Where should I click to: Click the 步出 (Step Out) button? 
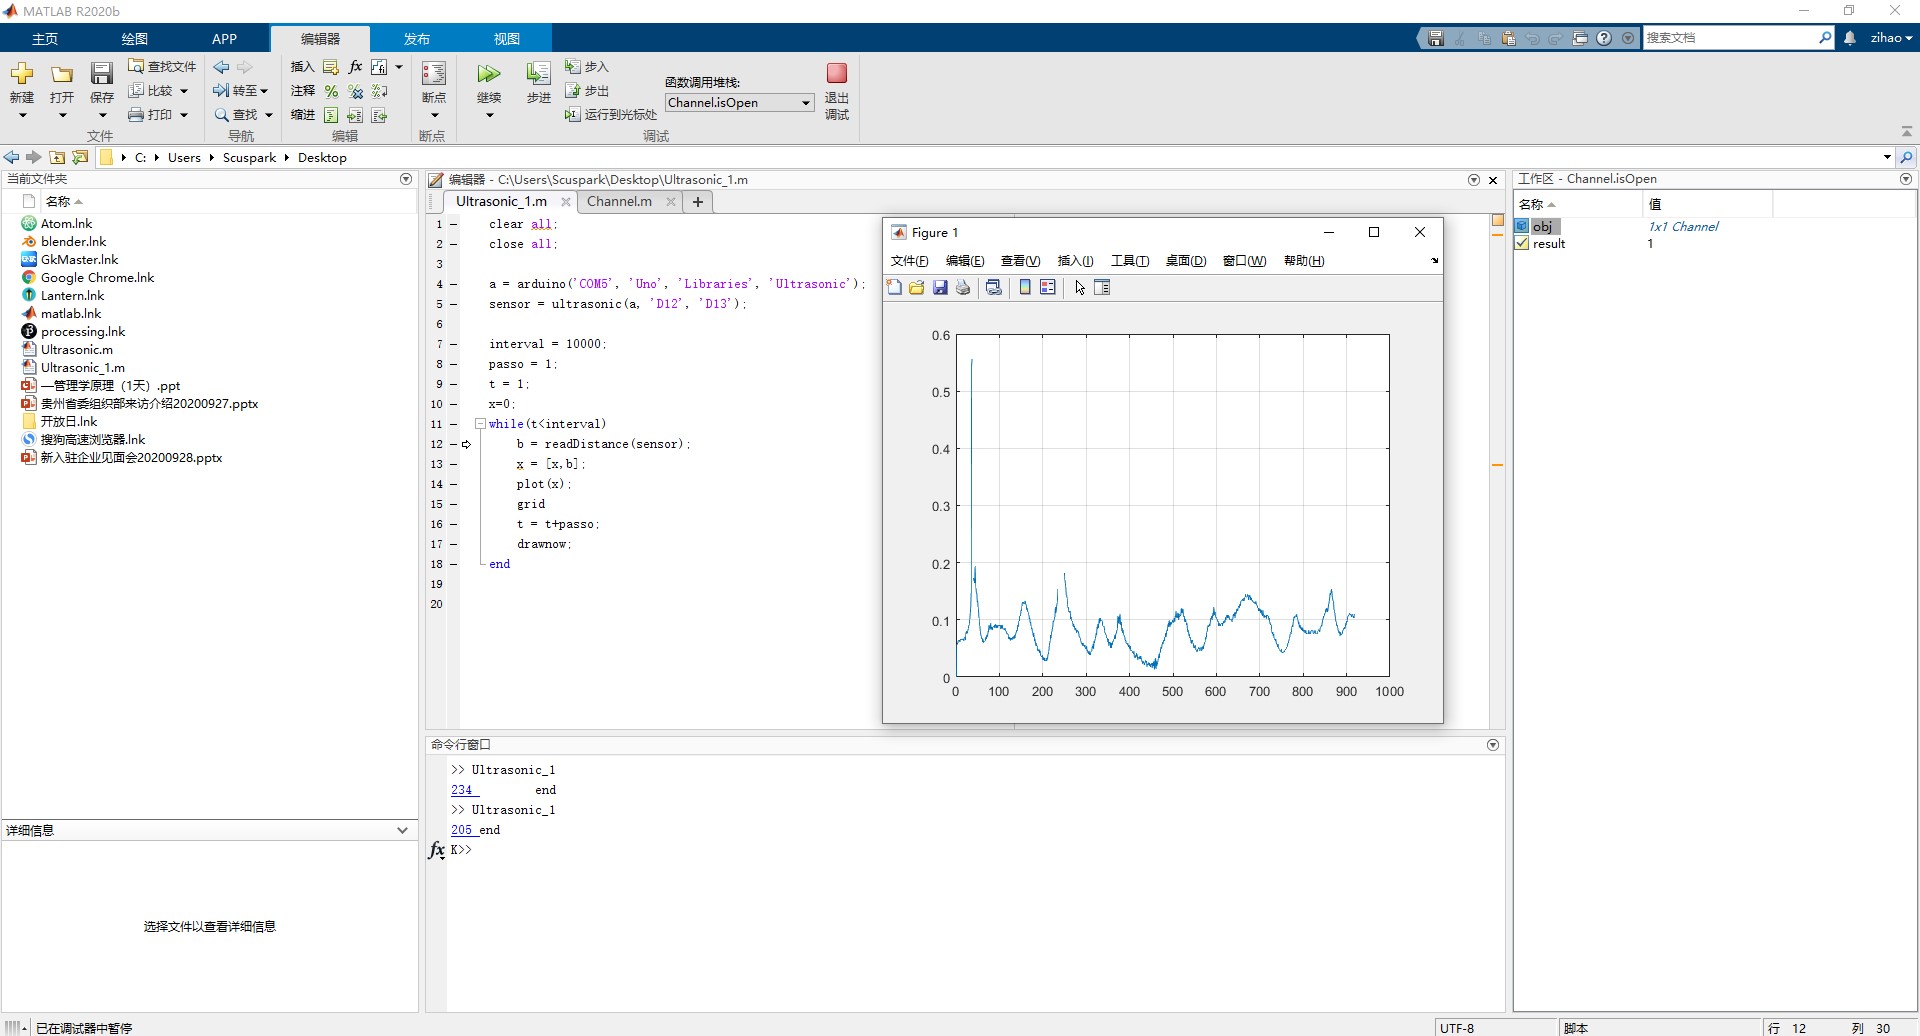coord(587,90)
